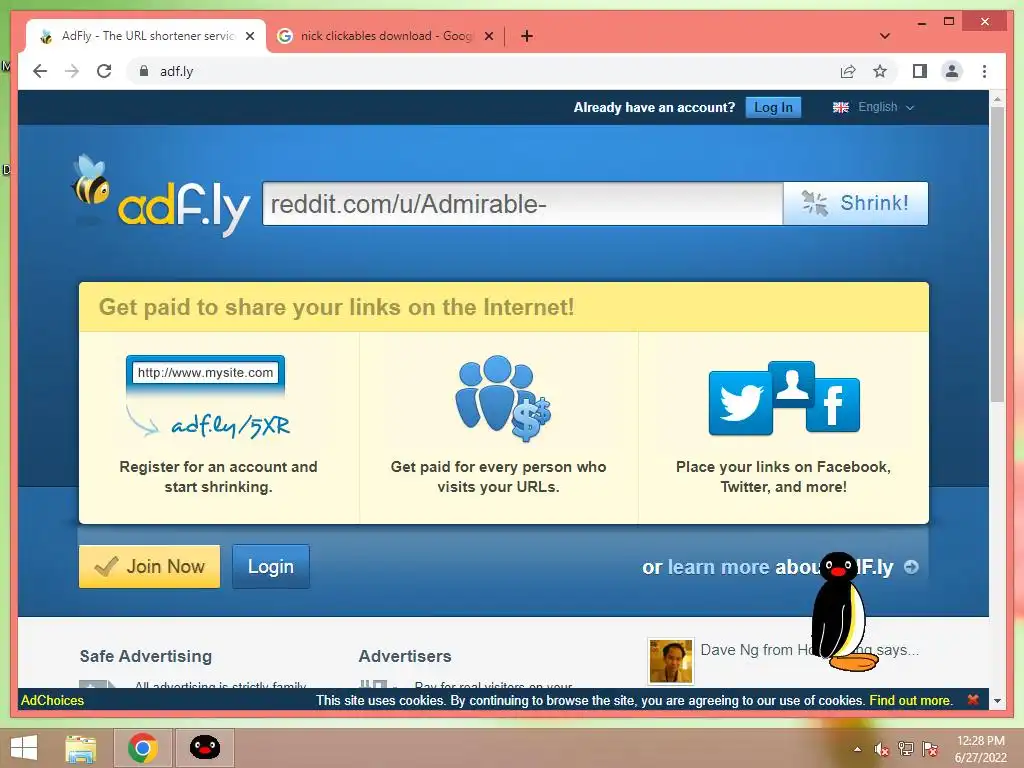Share this page icon in address bar

click(x=848, y=71)
